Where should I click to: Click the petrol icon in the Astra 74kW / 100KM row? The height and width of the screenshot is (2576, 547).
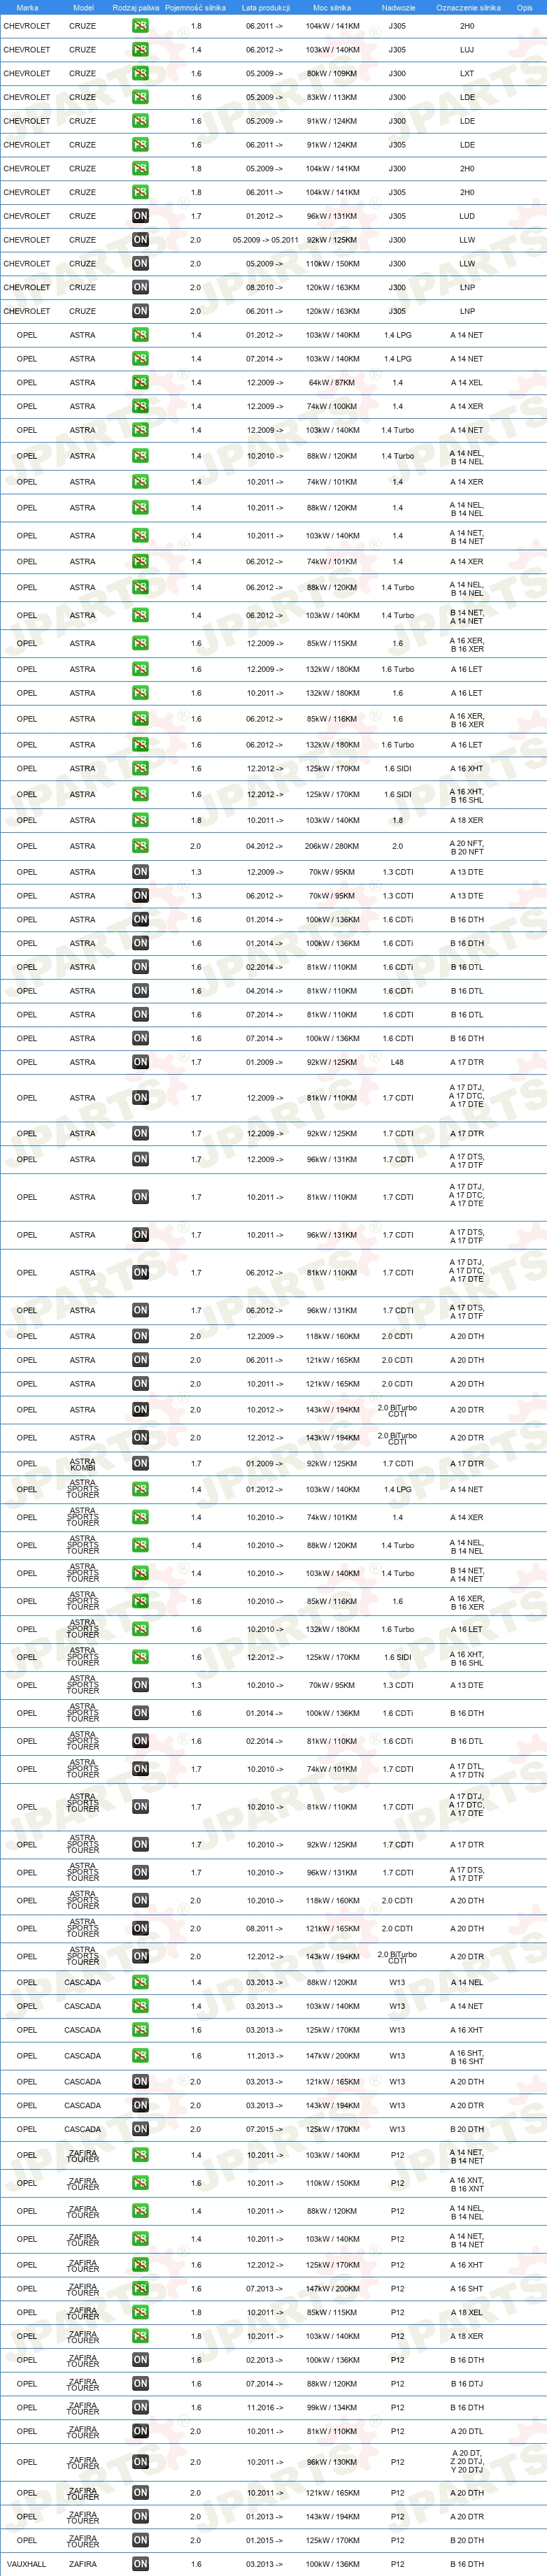tap(140, 407)
